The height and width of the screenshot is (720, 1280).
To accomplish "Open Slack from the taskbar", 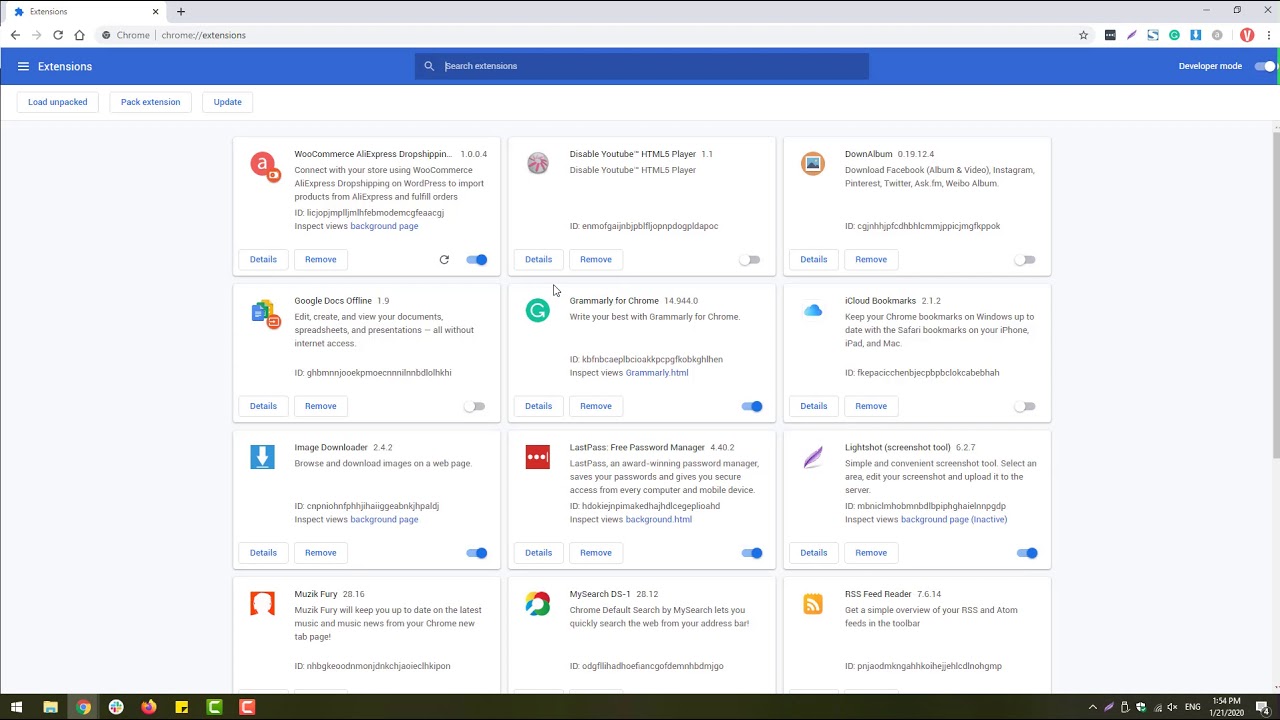I will pyautogui.click(x=116, y=707).
